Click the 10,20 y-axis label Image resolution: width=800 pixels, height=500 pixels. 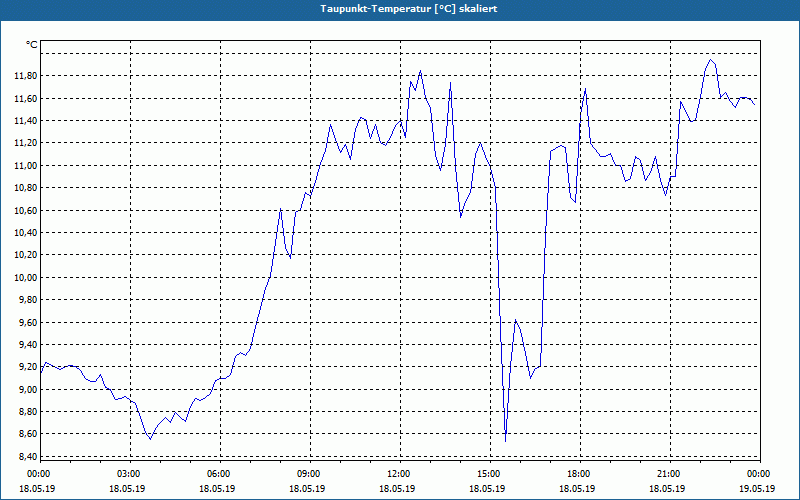pyautogui.click(x=26, y=255)
